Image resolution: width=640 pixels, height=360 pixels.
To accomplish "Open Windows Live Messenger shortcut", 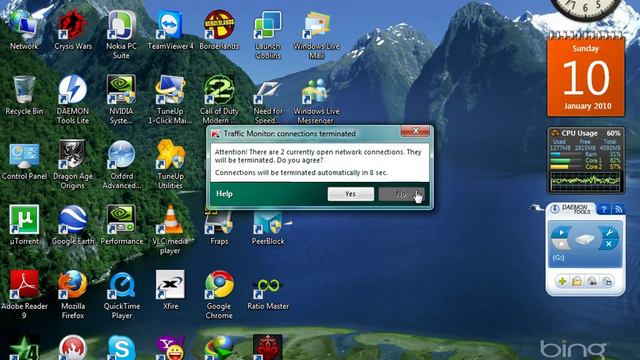I will [317, 100].
